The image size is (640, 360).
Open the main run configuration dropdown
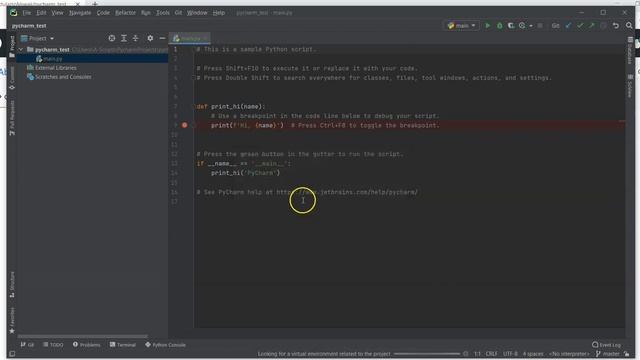(462, 26)
